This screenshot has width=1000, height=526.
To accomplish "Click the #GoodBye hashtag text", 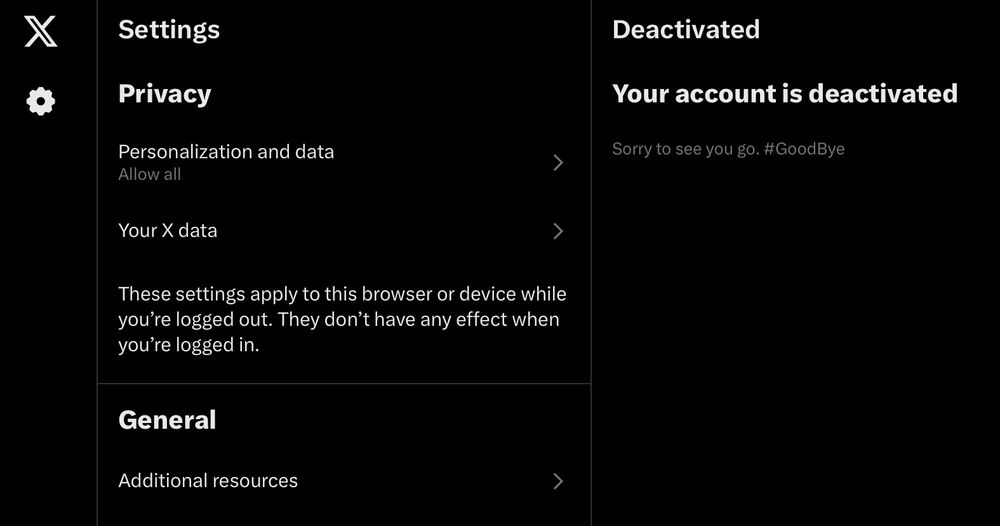I will coord(804,149).
